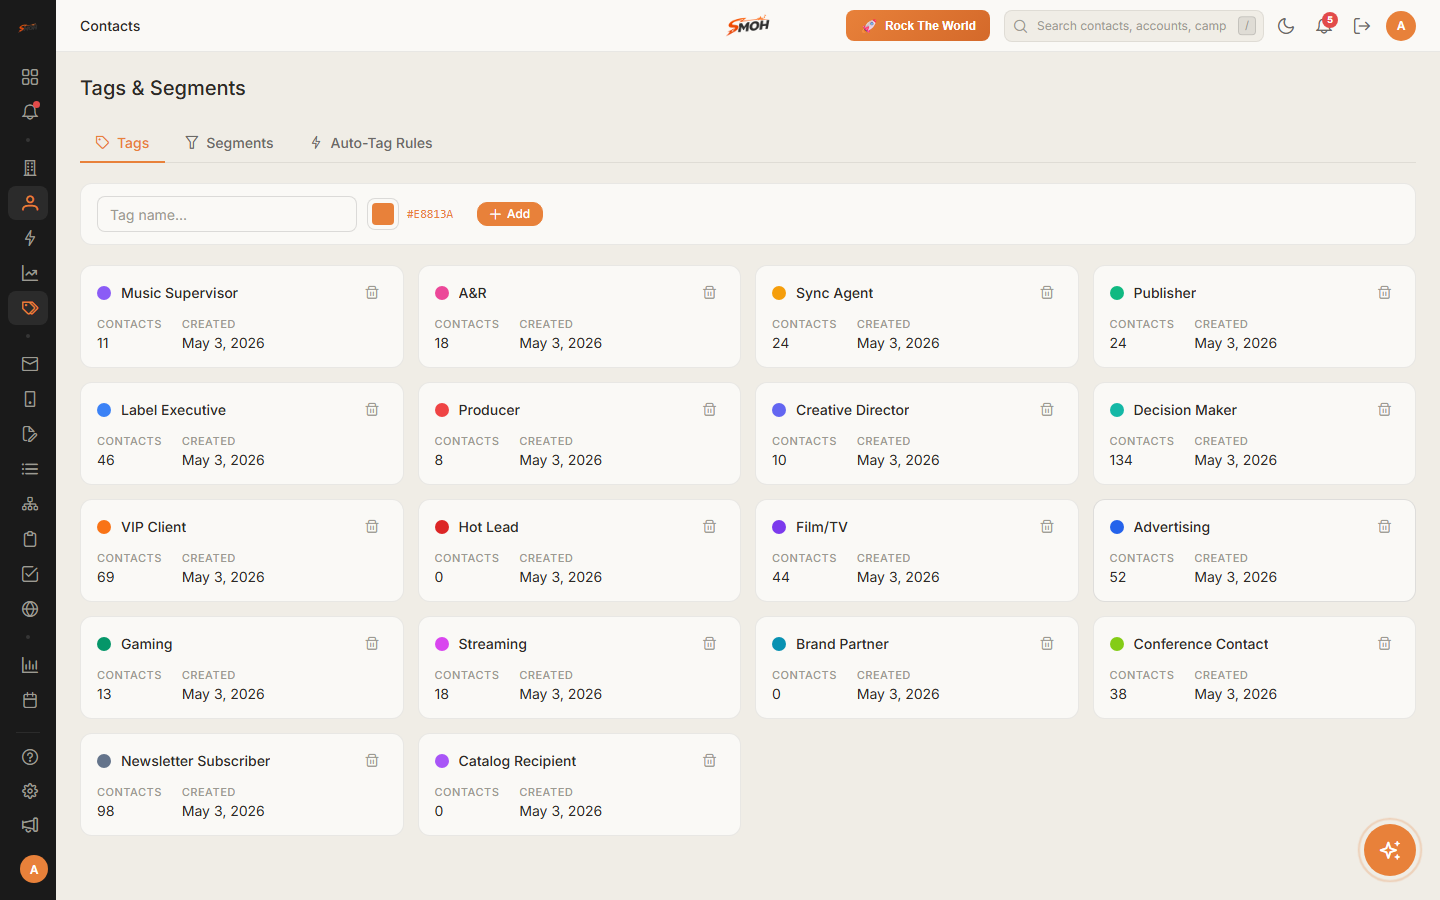1440x900 pixels.
Task: Open the calendar icon in sidebar
Action: 30,700
